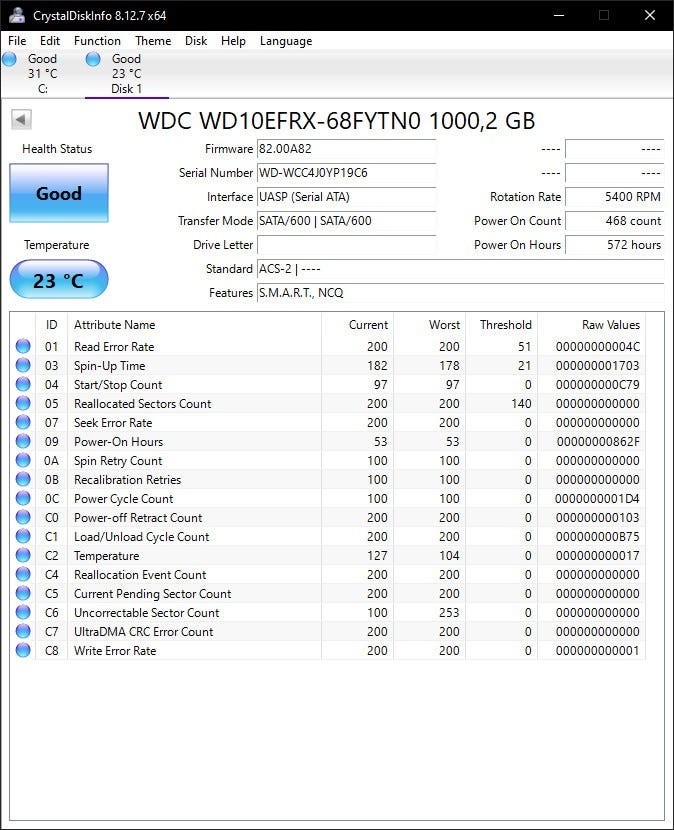This screenshot has width=674, height=830.
Task: Click status orb of Reallocation Event Count row
Action: 23,574
